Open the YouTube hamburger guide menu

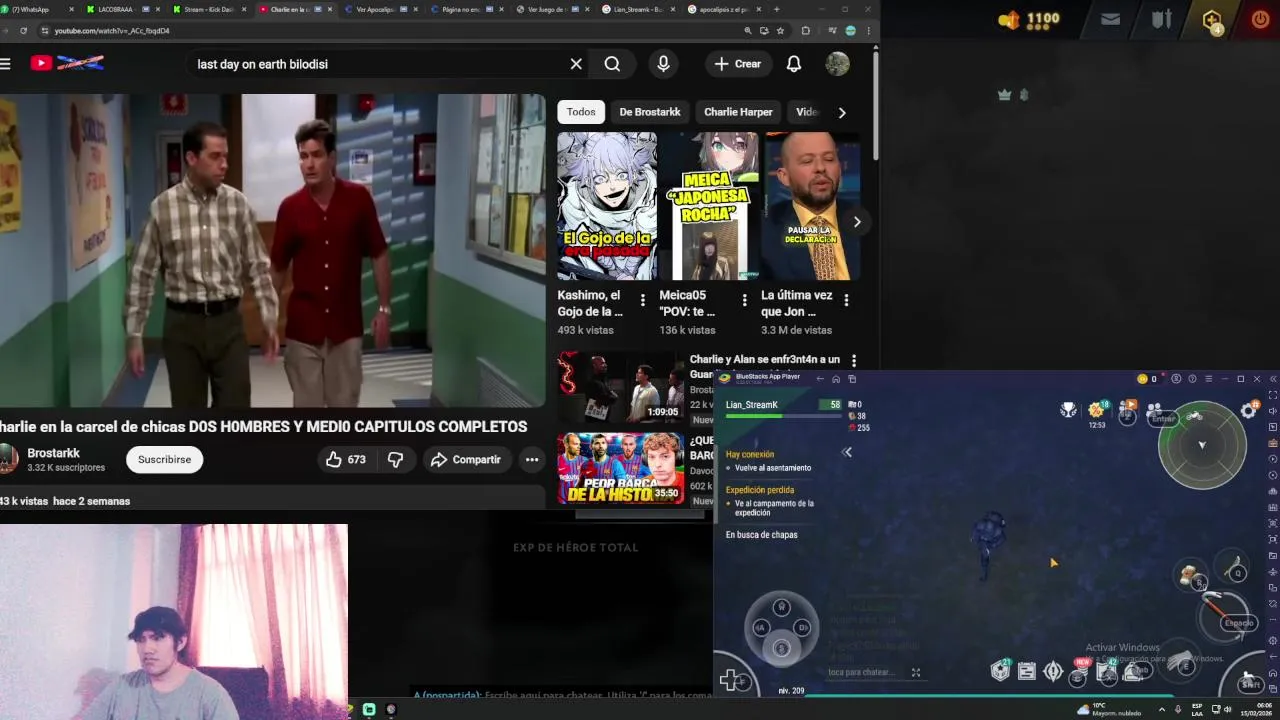tap(5, 64)
